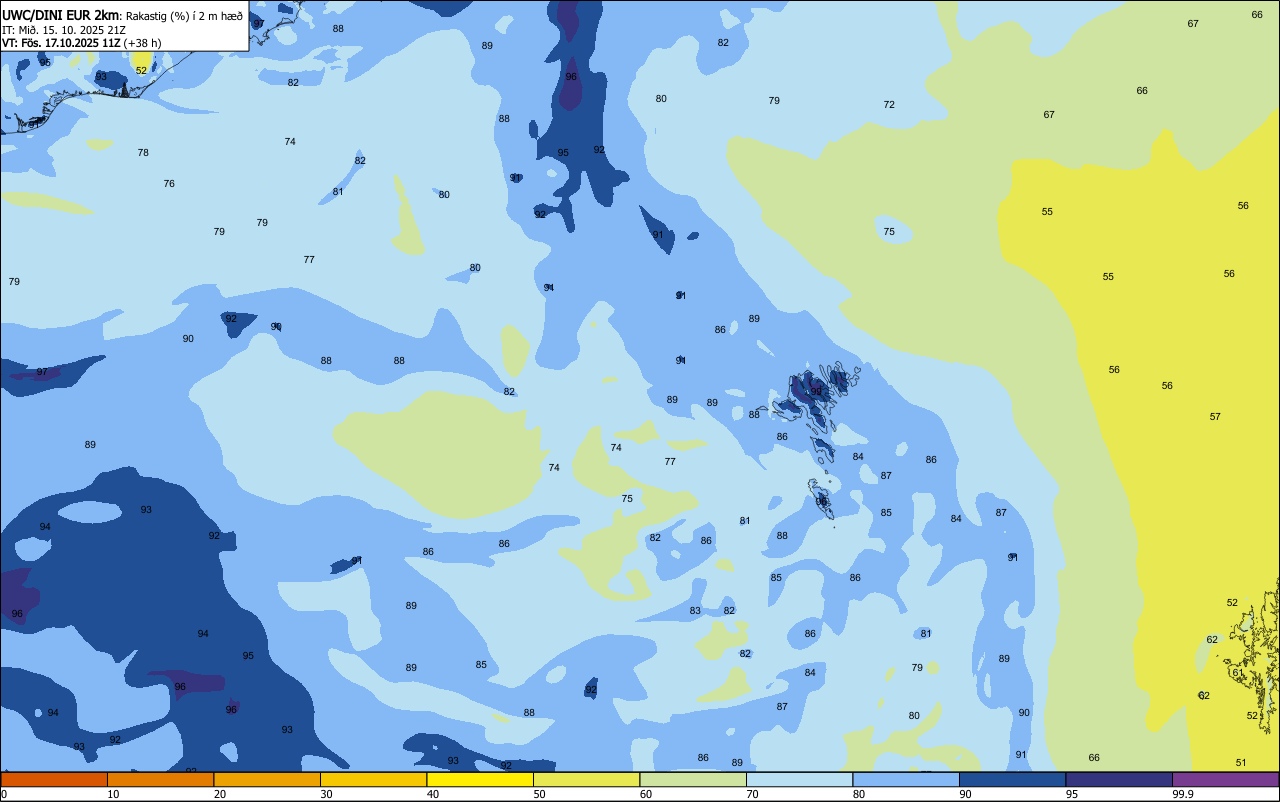Image resolution: width=1280 pixels, height=802 pixels.
Task: Click the humidity value 76 on the map
Action: (169, 183)
